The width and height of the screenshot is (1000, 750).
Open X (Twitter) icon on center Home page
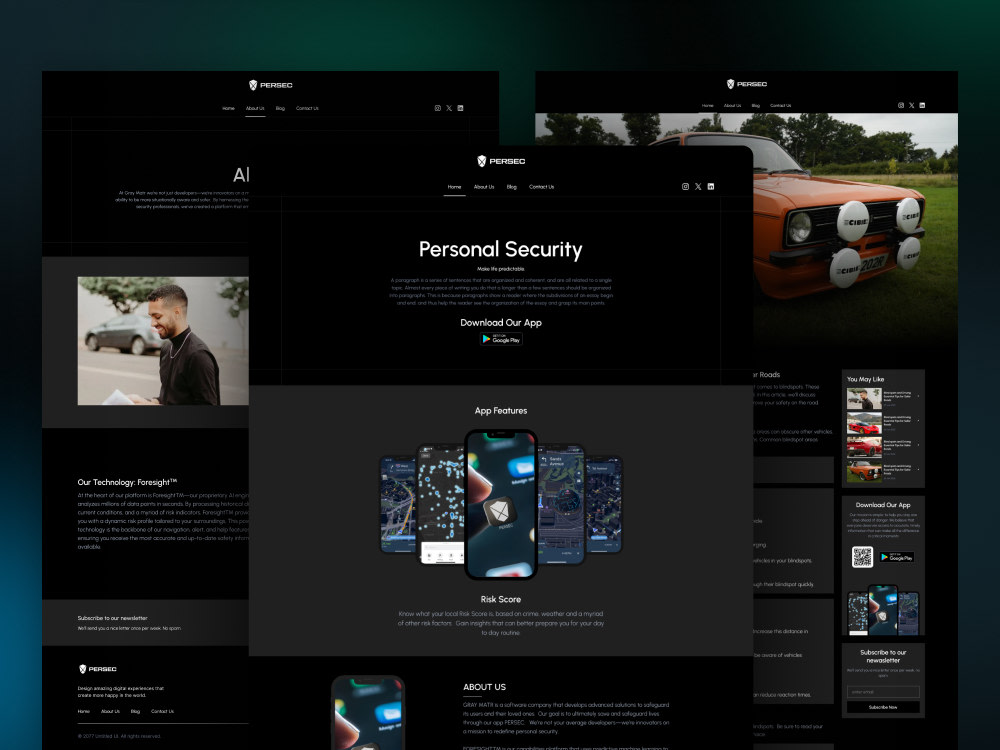(x=698, y=187)
